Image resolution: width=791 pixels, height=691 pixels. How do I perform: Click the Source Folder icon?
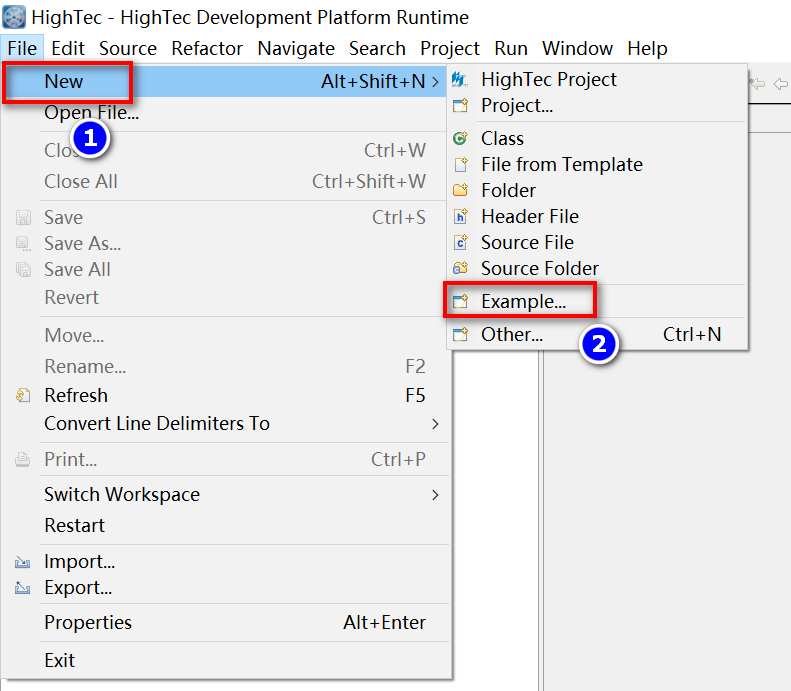click(x=460, y=268)
